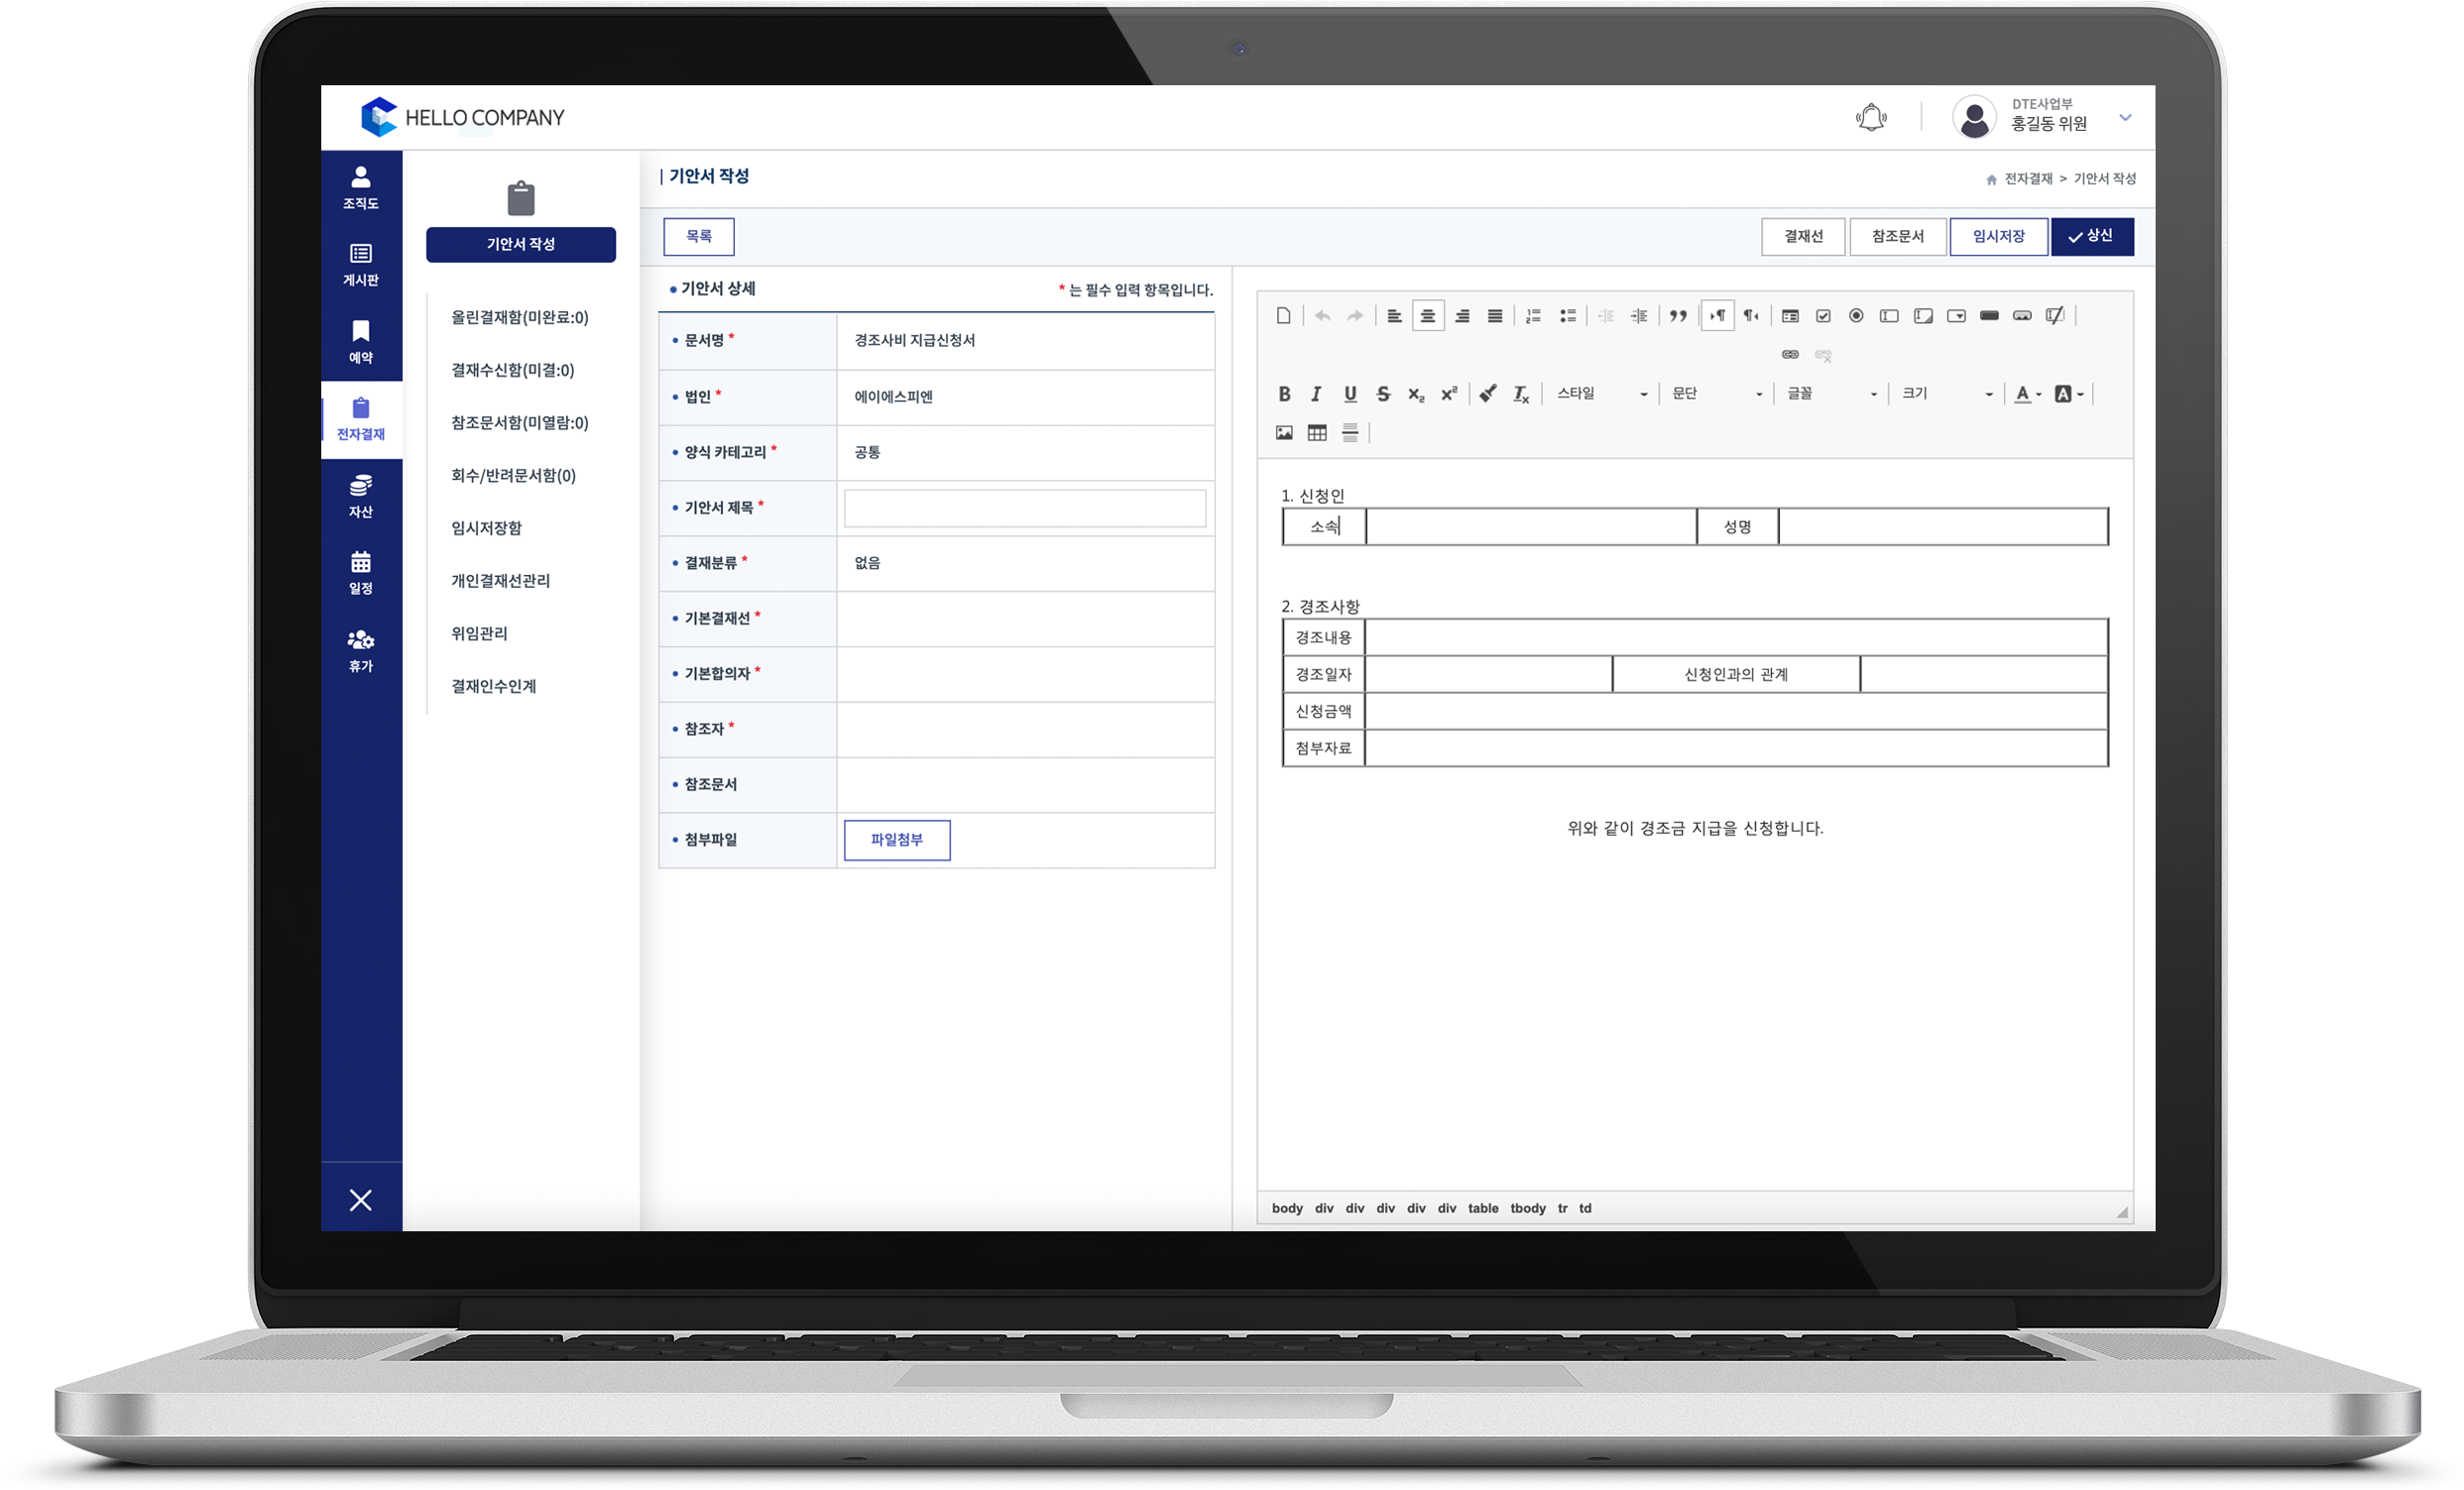Viewport: 2464px width, 1490px height.
Task: Open the 글꼴 font dropdown
Action: (x=1832, y=394)
